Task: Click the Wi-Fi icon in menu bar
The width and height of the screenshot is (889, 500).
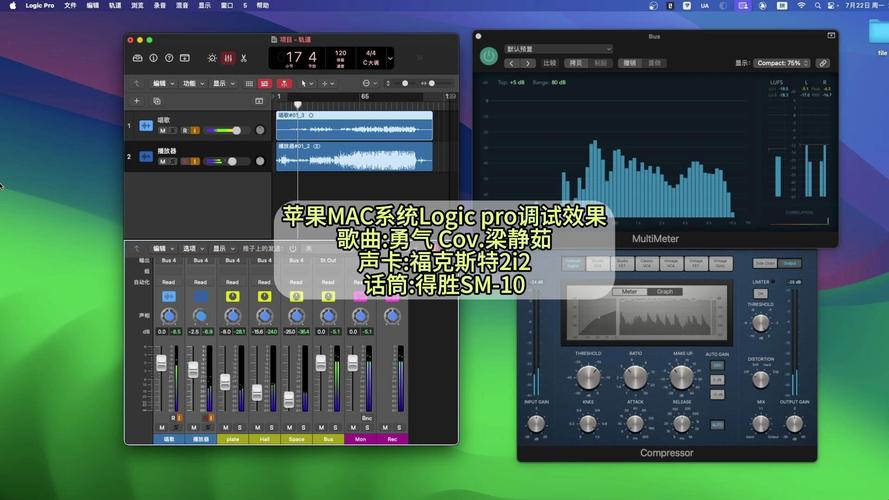Action: (801, 6)
